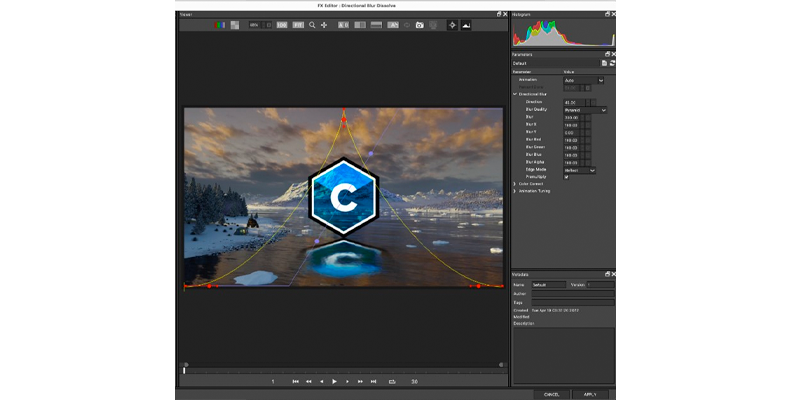Open the Blur Quality Pyramid dropdown
792x400 pixels.
(x=585, y=110)
